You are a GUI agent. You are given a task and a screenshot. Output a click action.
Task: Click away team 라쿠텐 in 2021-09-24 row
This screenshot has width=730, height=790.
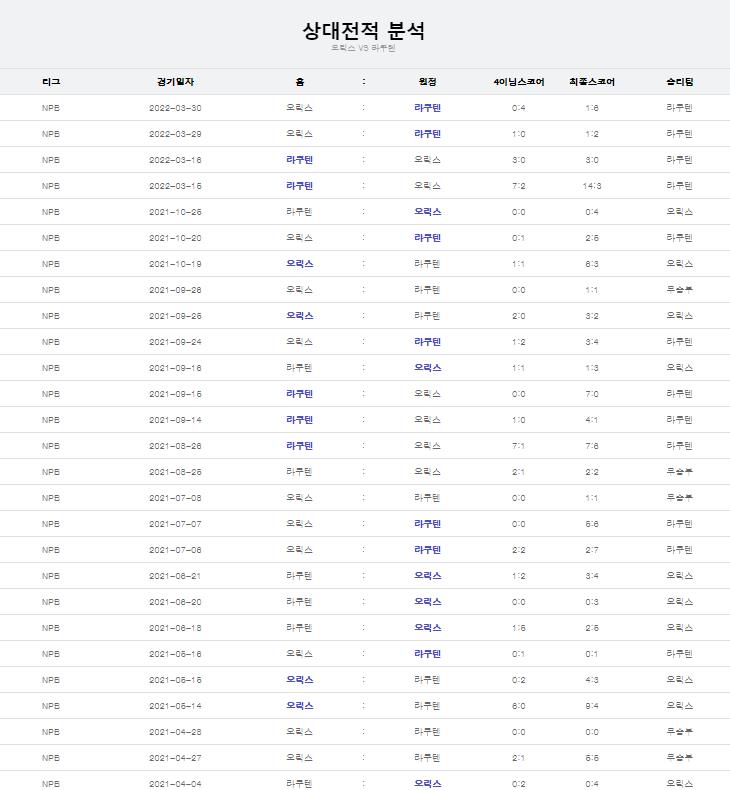point(427,342)
